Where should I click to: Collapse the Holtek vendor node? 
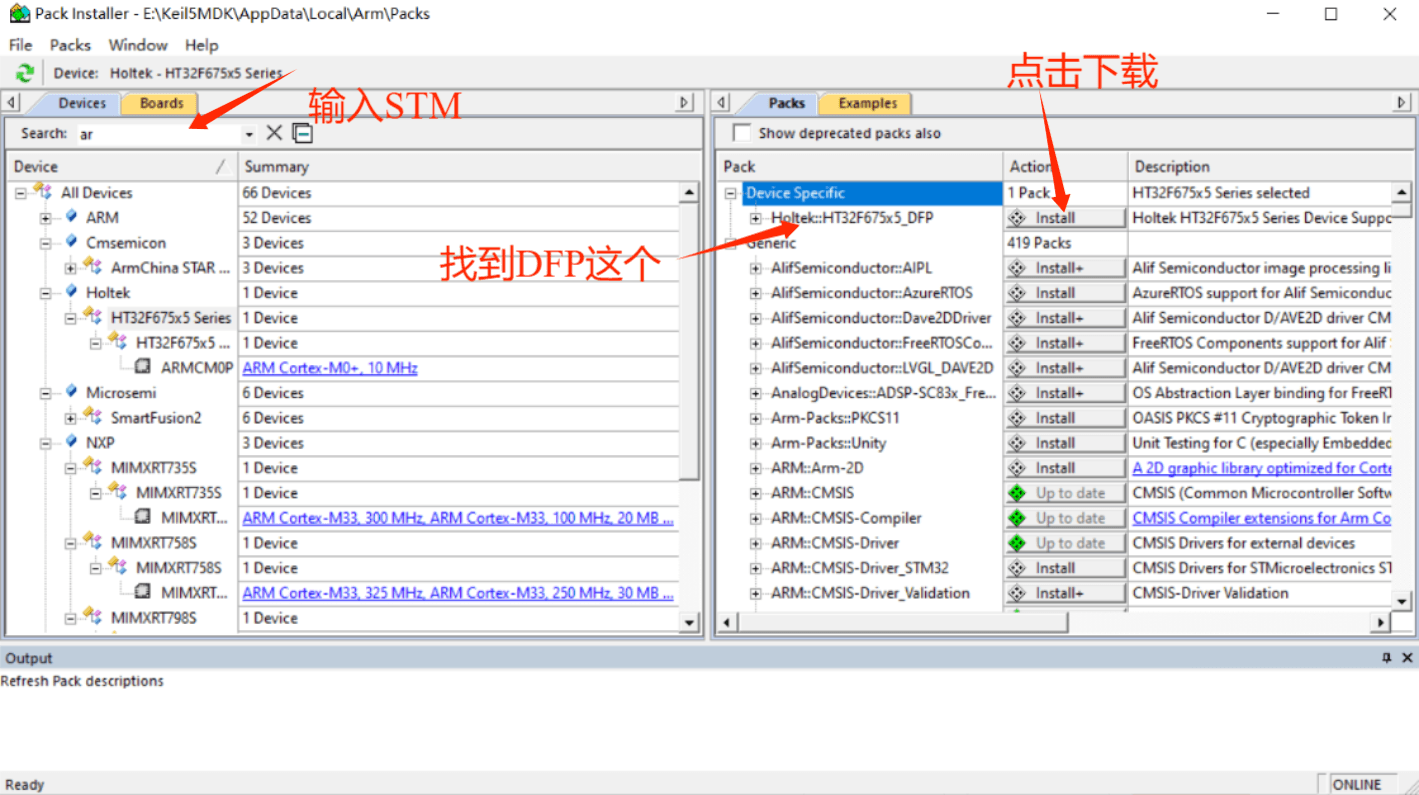(x=46, y=293)
